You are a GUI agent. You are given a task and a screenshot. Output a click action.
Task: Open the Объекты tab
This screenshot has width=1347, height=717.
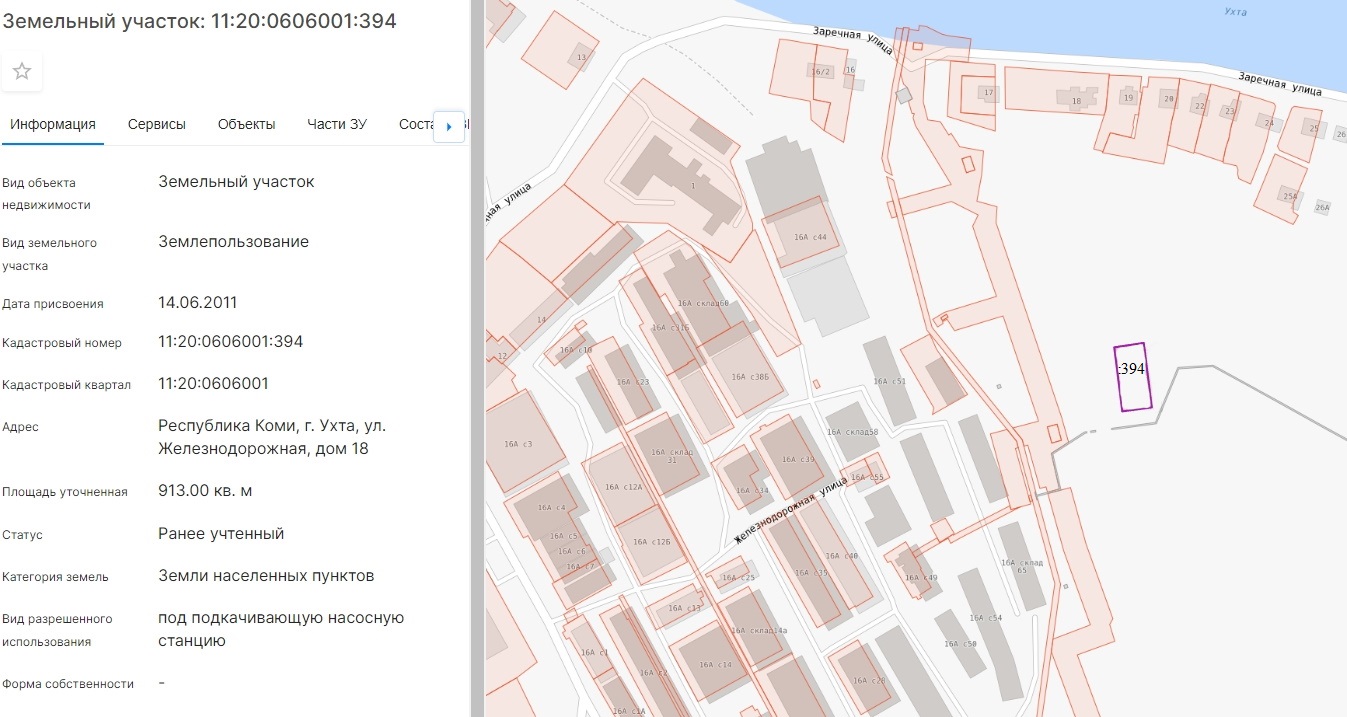pyautogui.click(x=246, y=125)
